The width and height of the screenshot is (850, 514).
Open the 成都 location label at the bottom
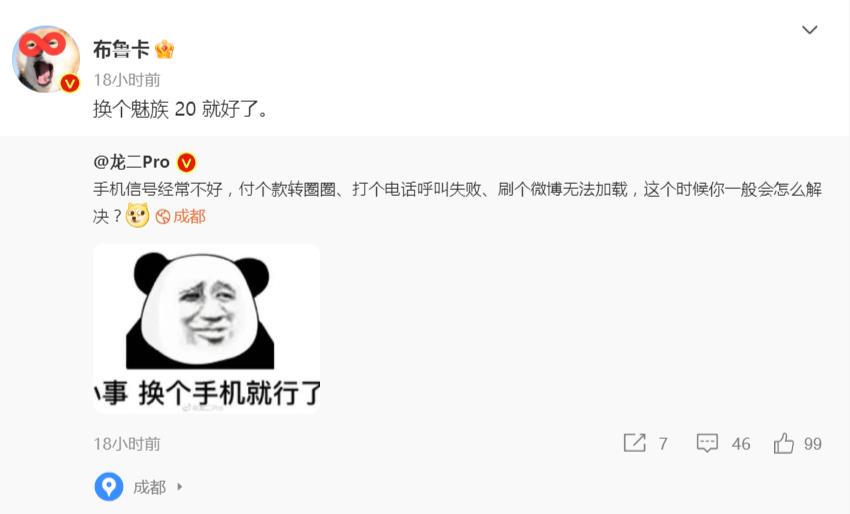coord(150,487)
